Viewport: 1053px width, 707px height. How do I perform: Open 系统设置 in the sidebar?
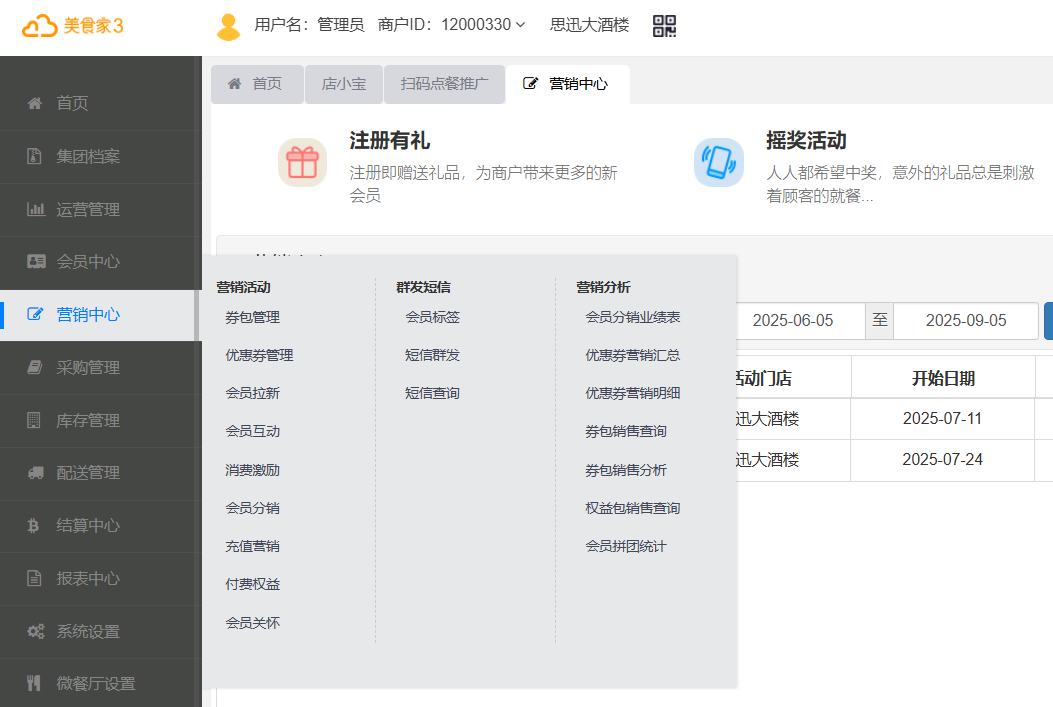pos(88,631)
